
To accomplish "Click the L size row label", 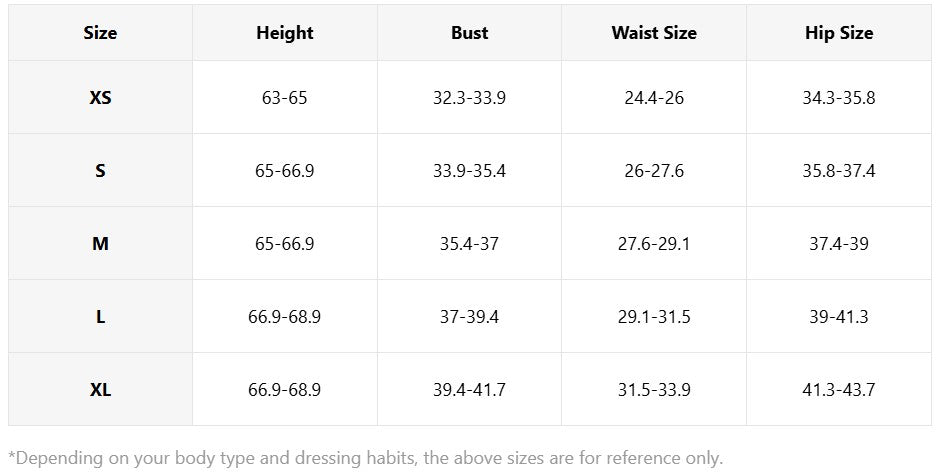I will 100,317.
